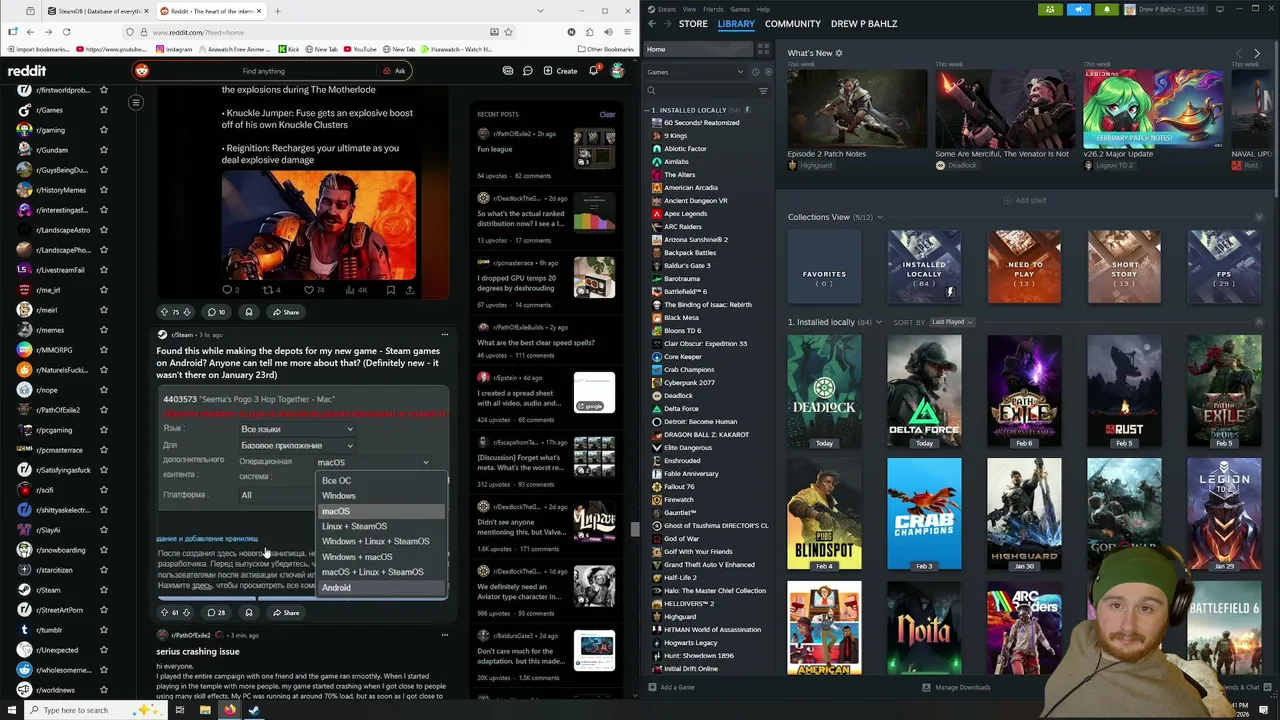Collapse the Collections View shelf chevron
Viewport: 1280px width, 720px height.
tap(1259, 217)
